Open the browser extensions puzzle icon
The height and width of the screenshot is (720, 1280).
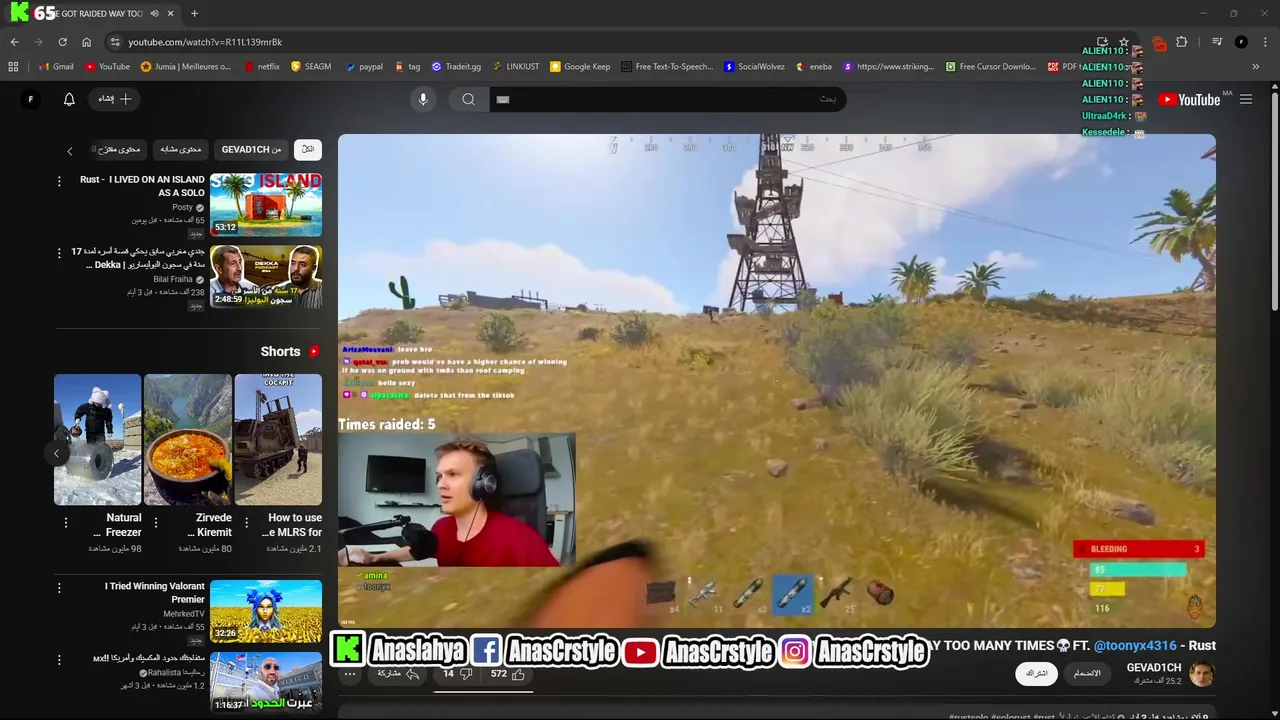click(x=1182, y=42)
